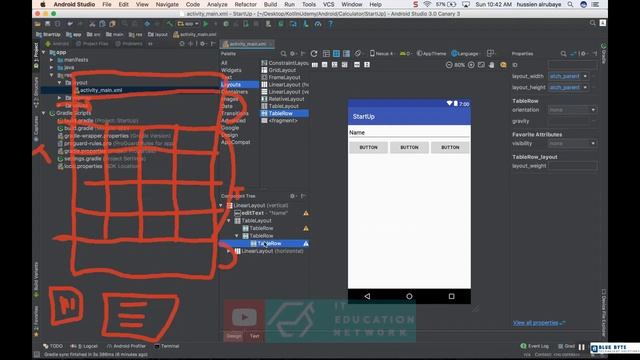Open the Logcat tool window tab
The image size is (640, 360).
[x=84, y=346]
